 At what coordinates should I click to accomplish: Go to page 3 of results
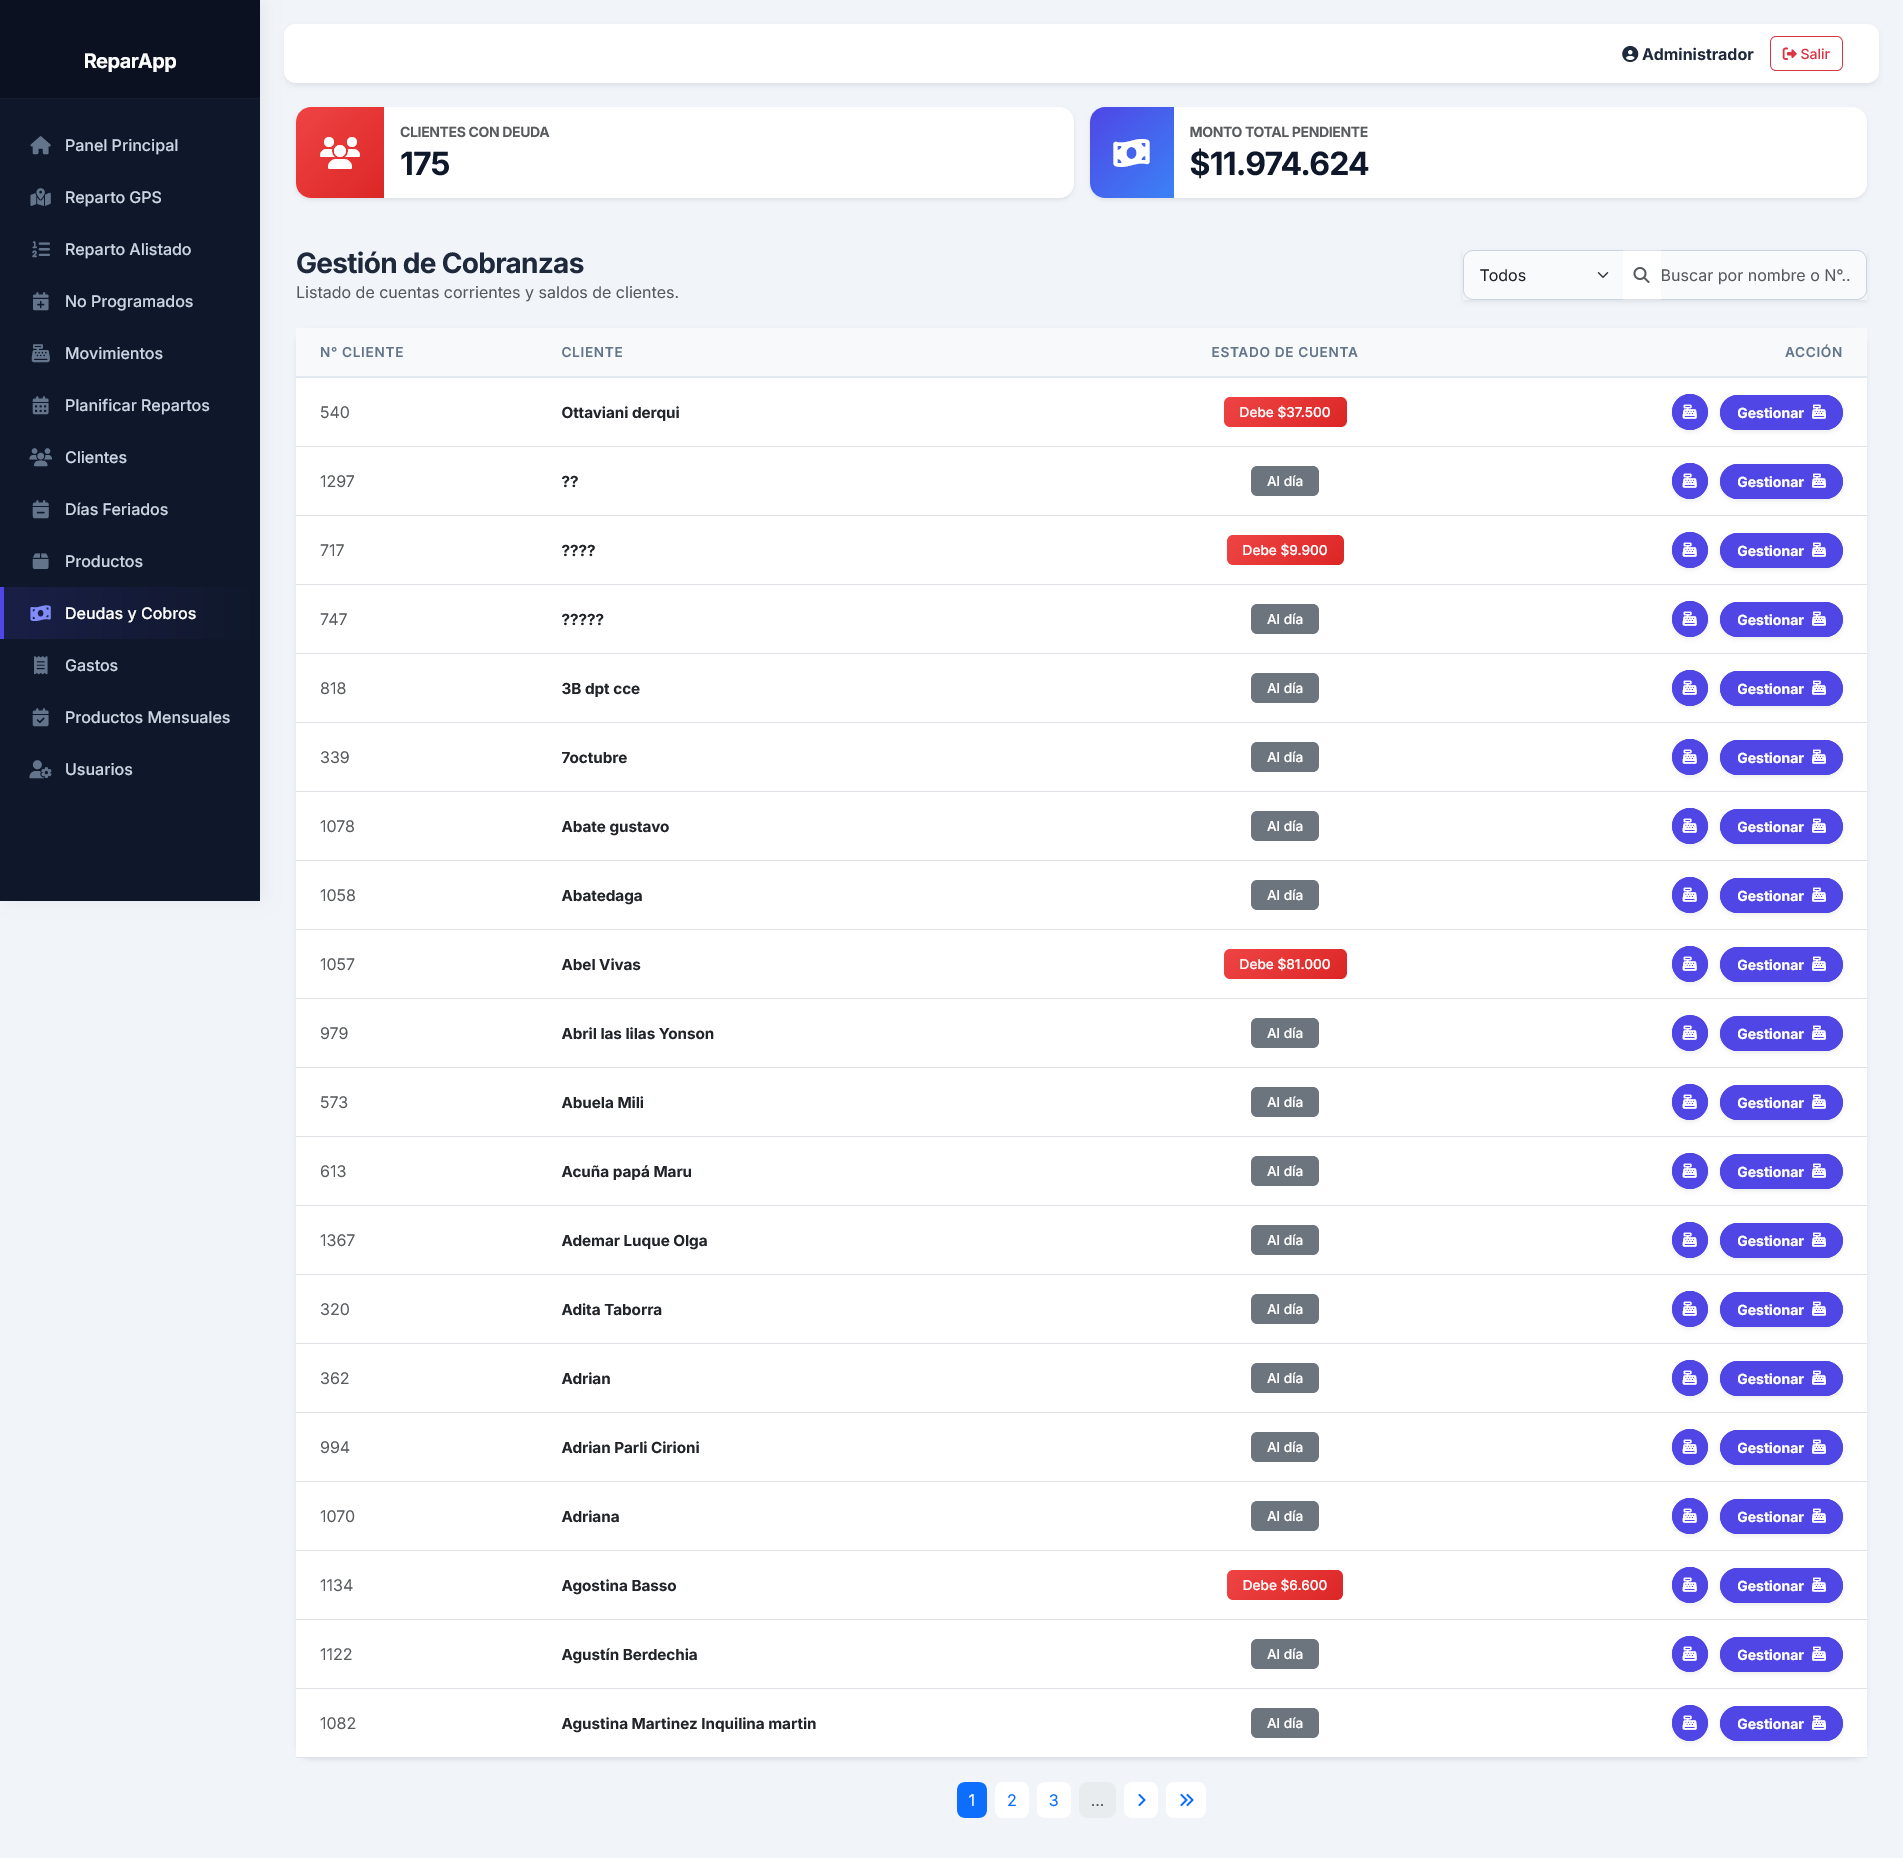[1053, 1800]
